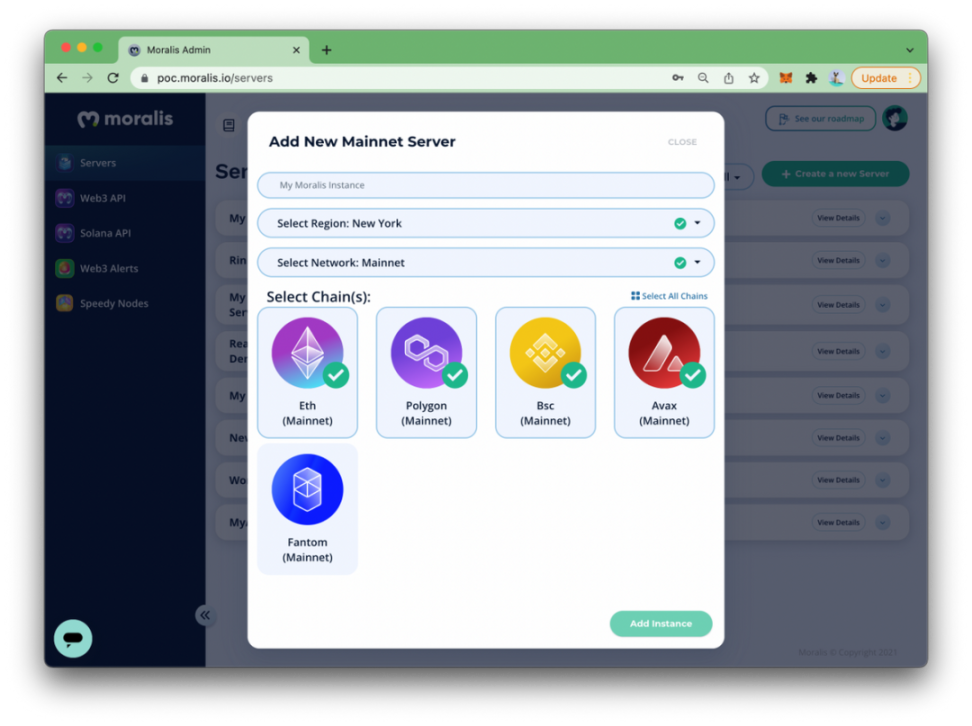Click the browser reload icon
972x726 pixels.
point(113,78)
